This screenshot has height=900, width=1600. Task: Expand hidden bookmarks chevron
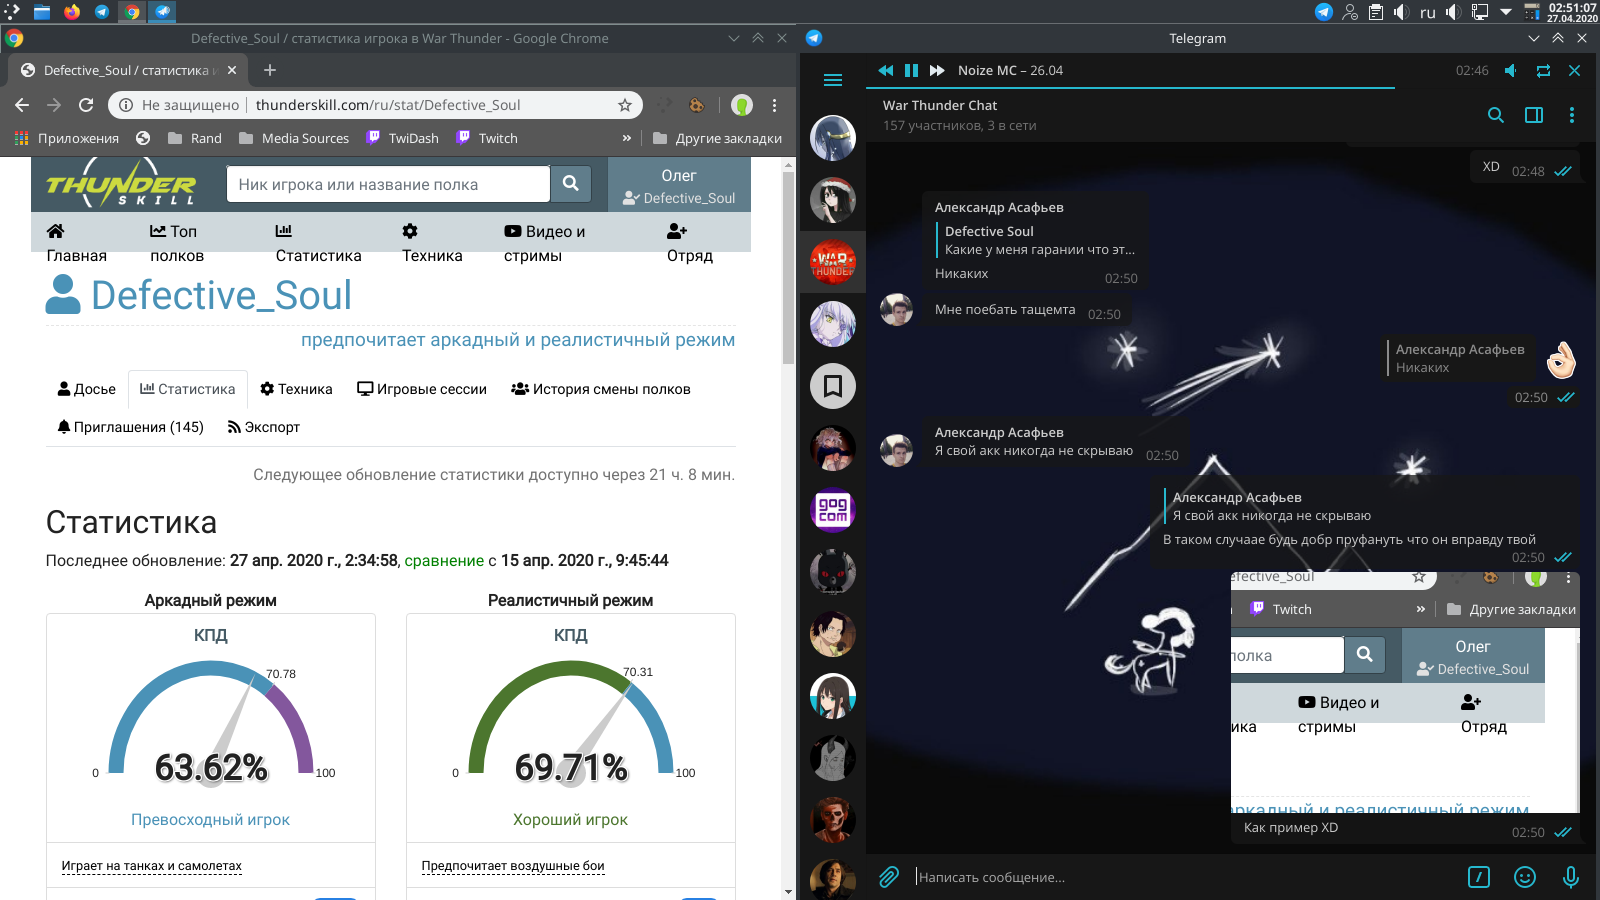[x=627, y=138]
